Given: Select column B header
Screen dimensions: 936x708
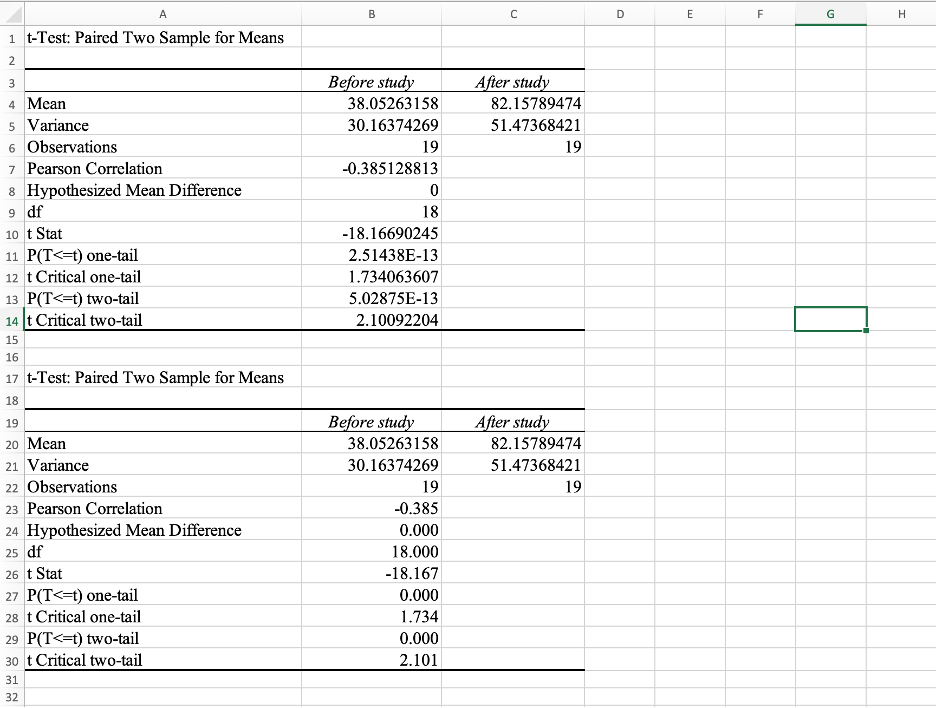Looking at the screenshot, I should point(371,13).
